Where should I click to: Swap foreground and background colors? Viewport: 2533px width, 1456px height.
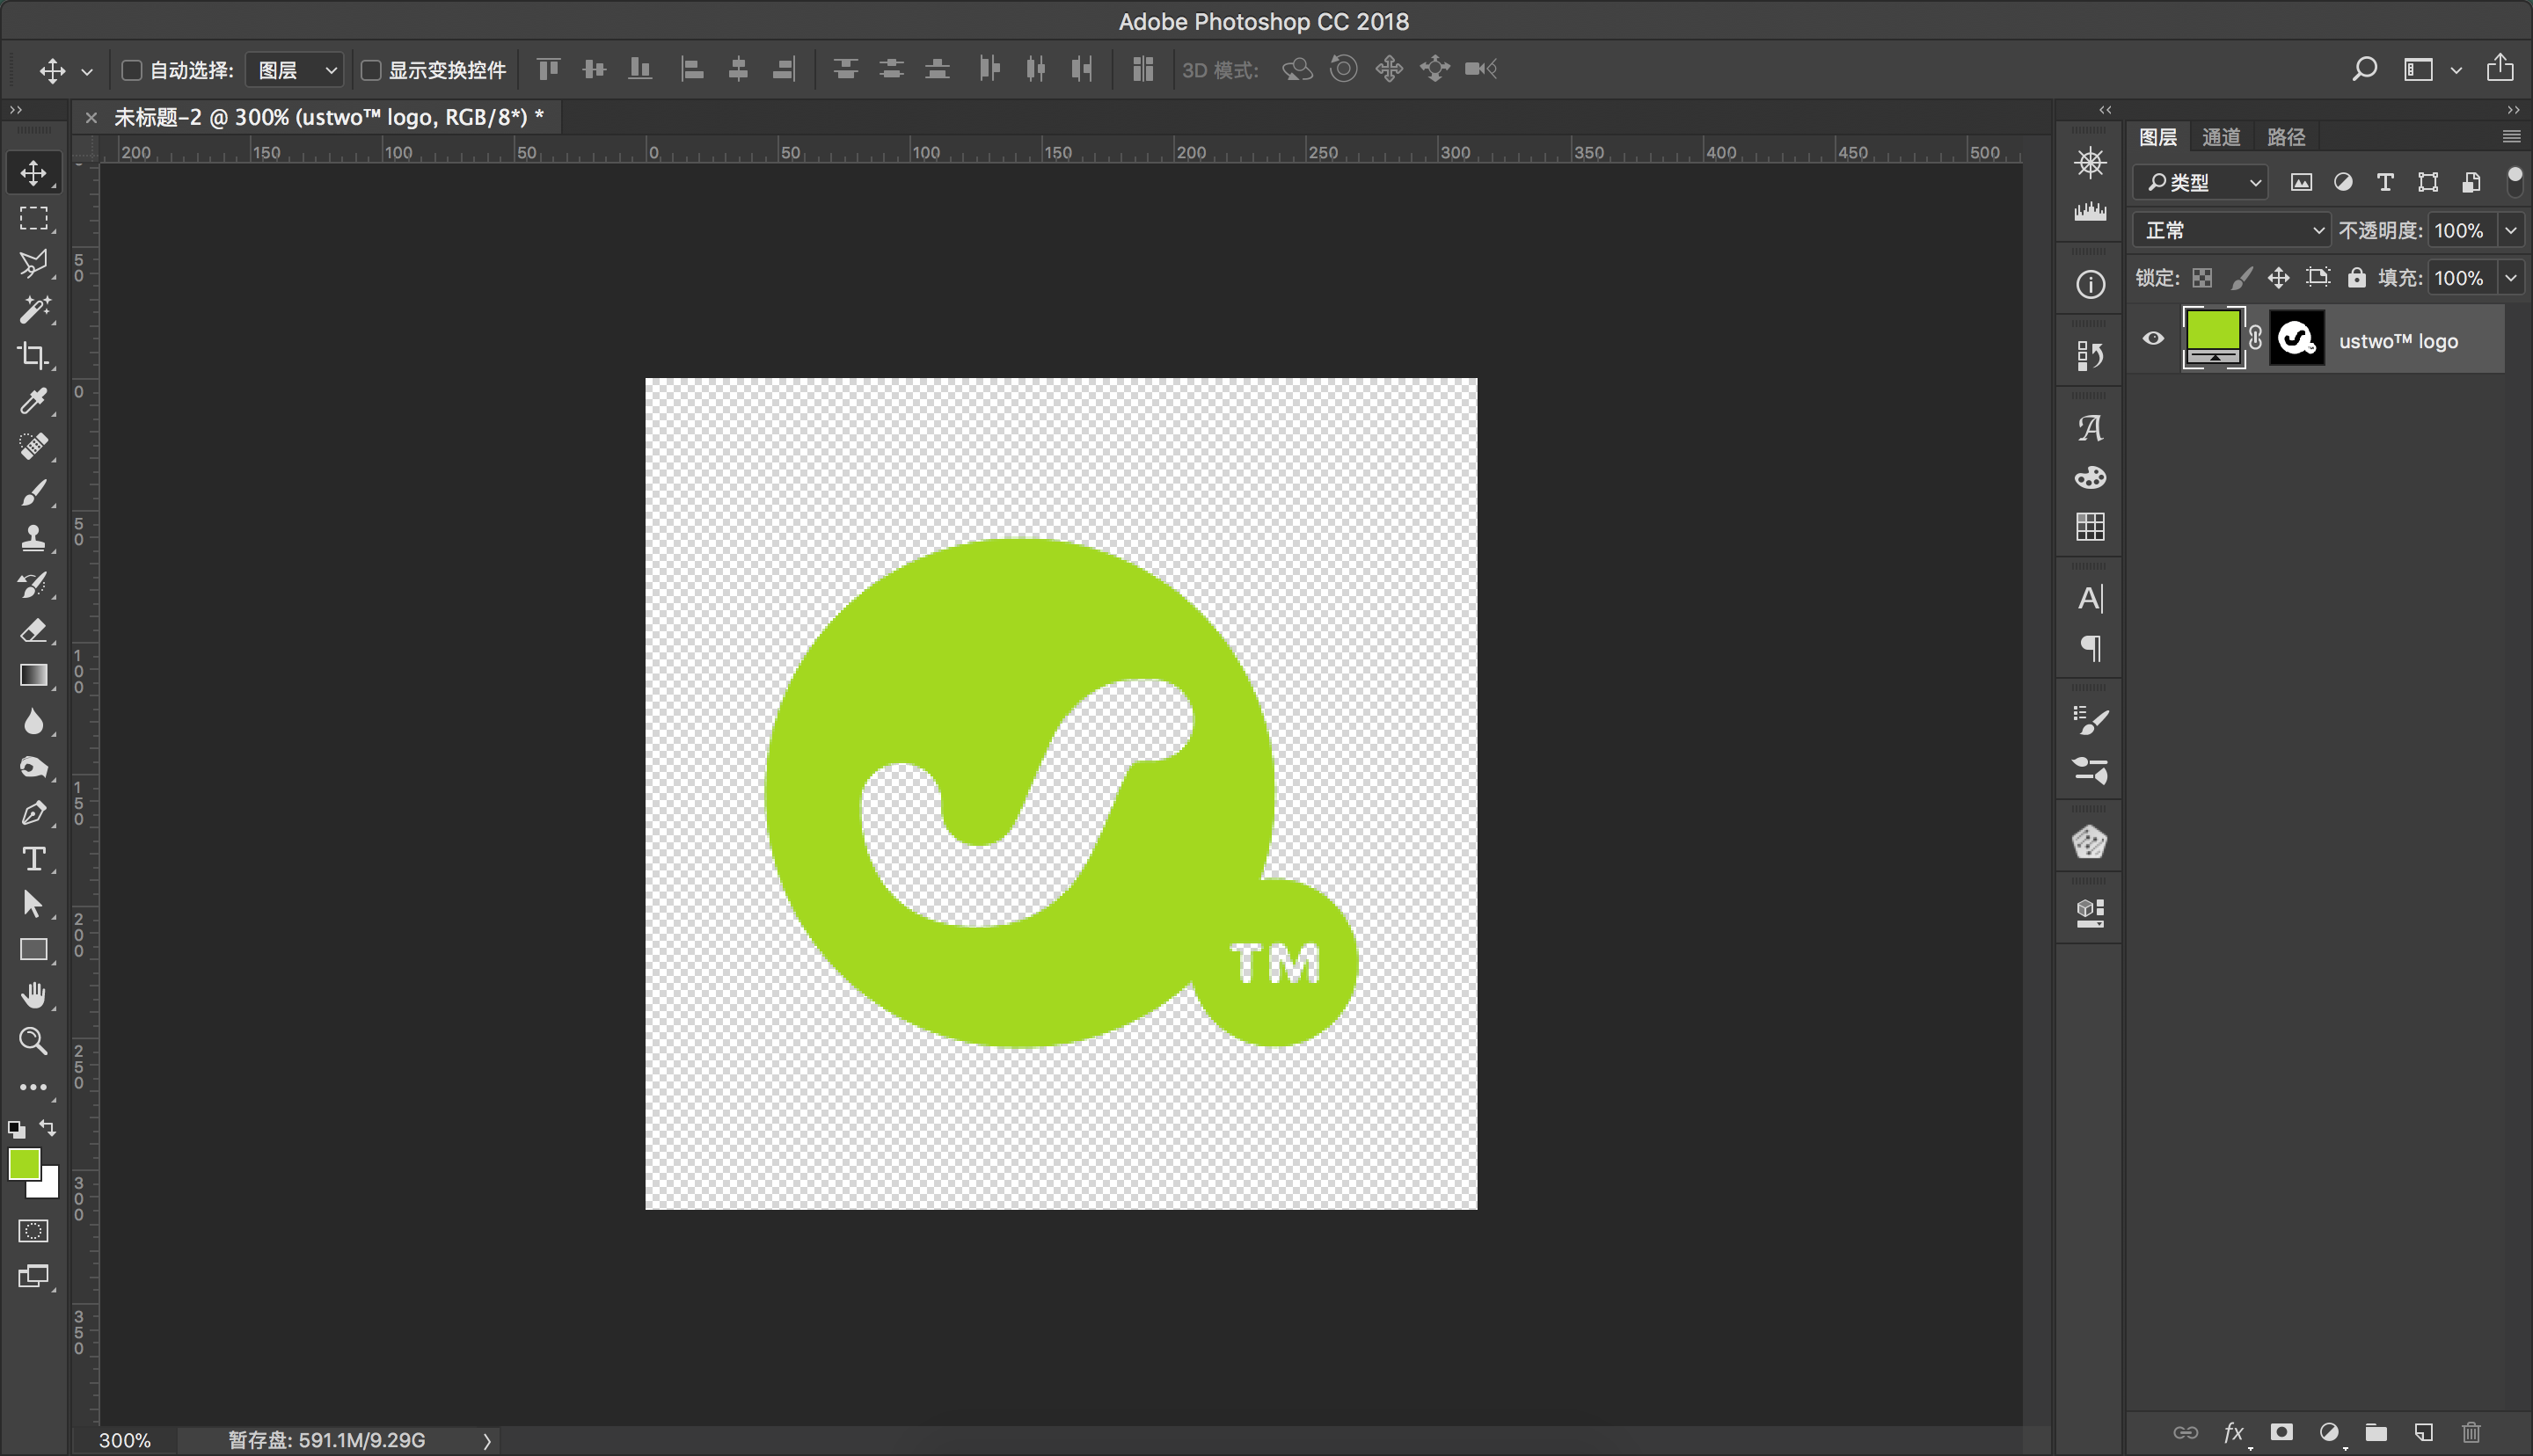point(47,1128)
